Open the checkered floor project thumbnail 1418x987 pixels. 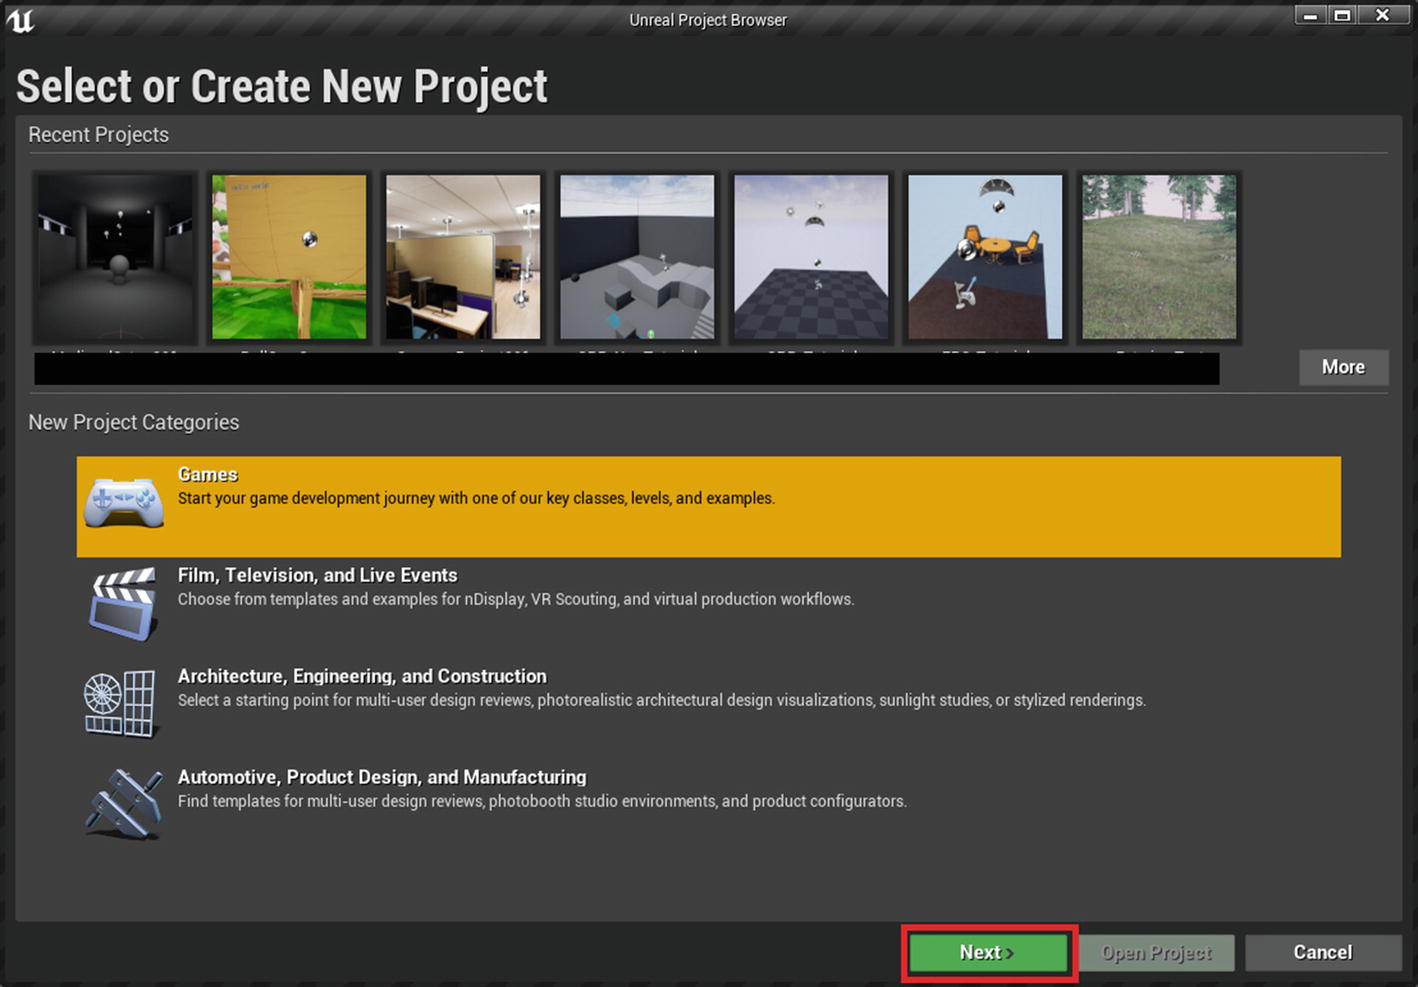click(x=811, y=258)
